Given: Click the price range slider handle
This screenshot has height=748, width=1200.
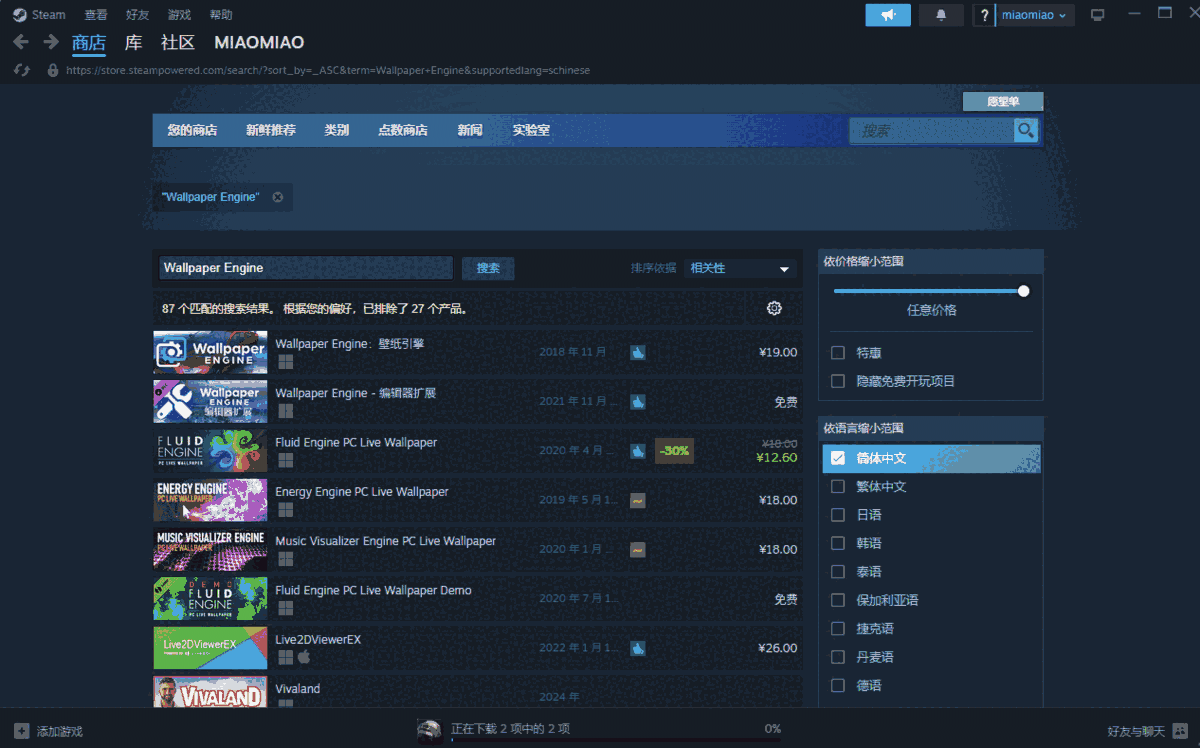Looking at the screenshot, I should coord(1023,291).
